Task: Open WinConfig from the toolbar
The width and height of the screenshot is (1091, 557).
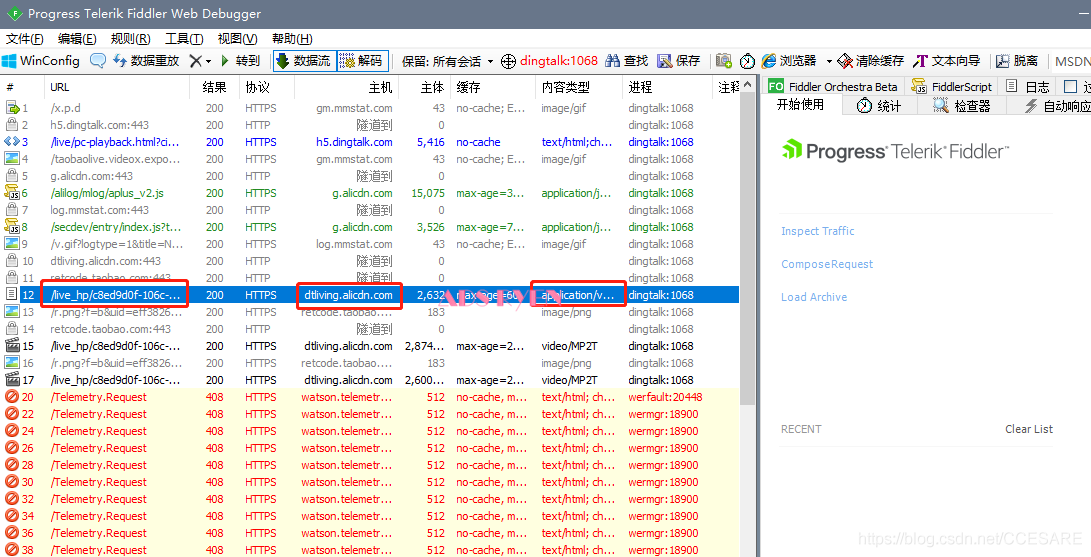Action: (41, 60)
